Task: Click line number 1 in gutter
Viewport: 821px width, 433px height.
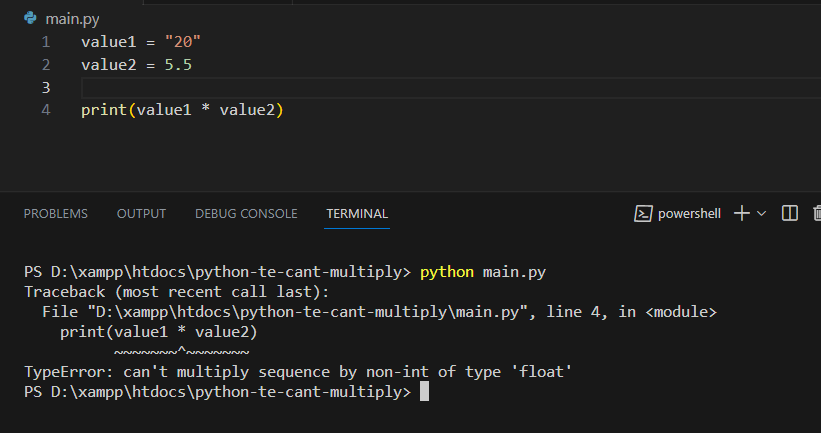Action: coord(46,42)
